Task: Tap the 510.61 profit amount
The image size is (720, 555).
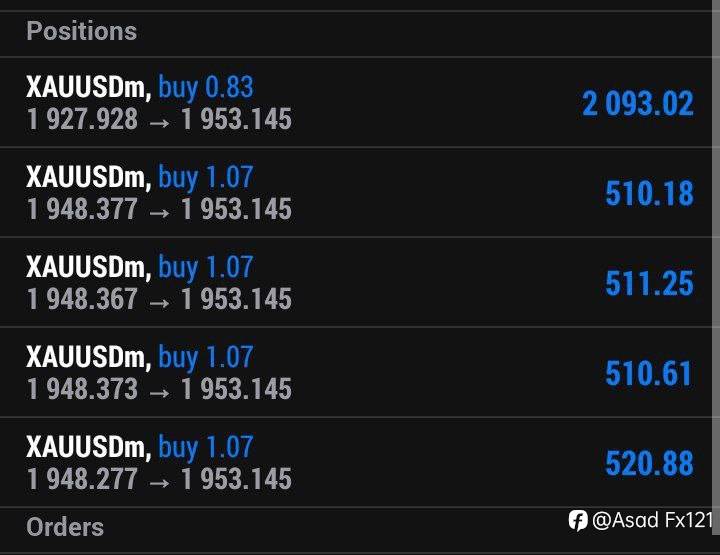Action: pyautogui.click(x=648, y=373)
